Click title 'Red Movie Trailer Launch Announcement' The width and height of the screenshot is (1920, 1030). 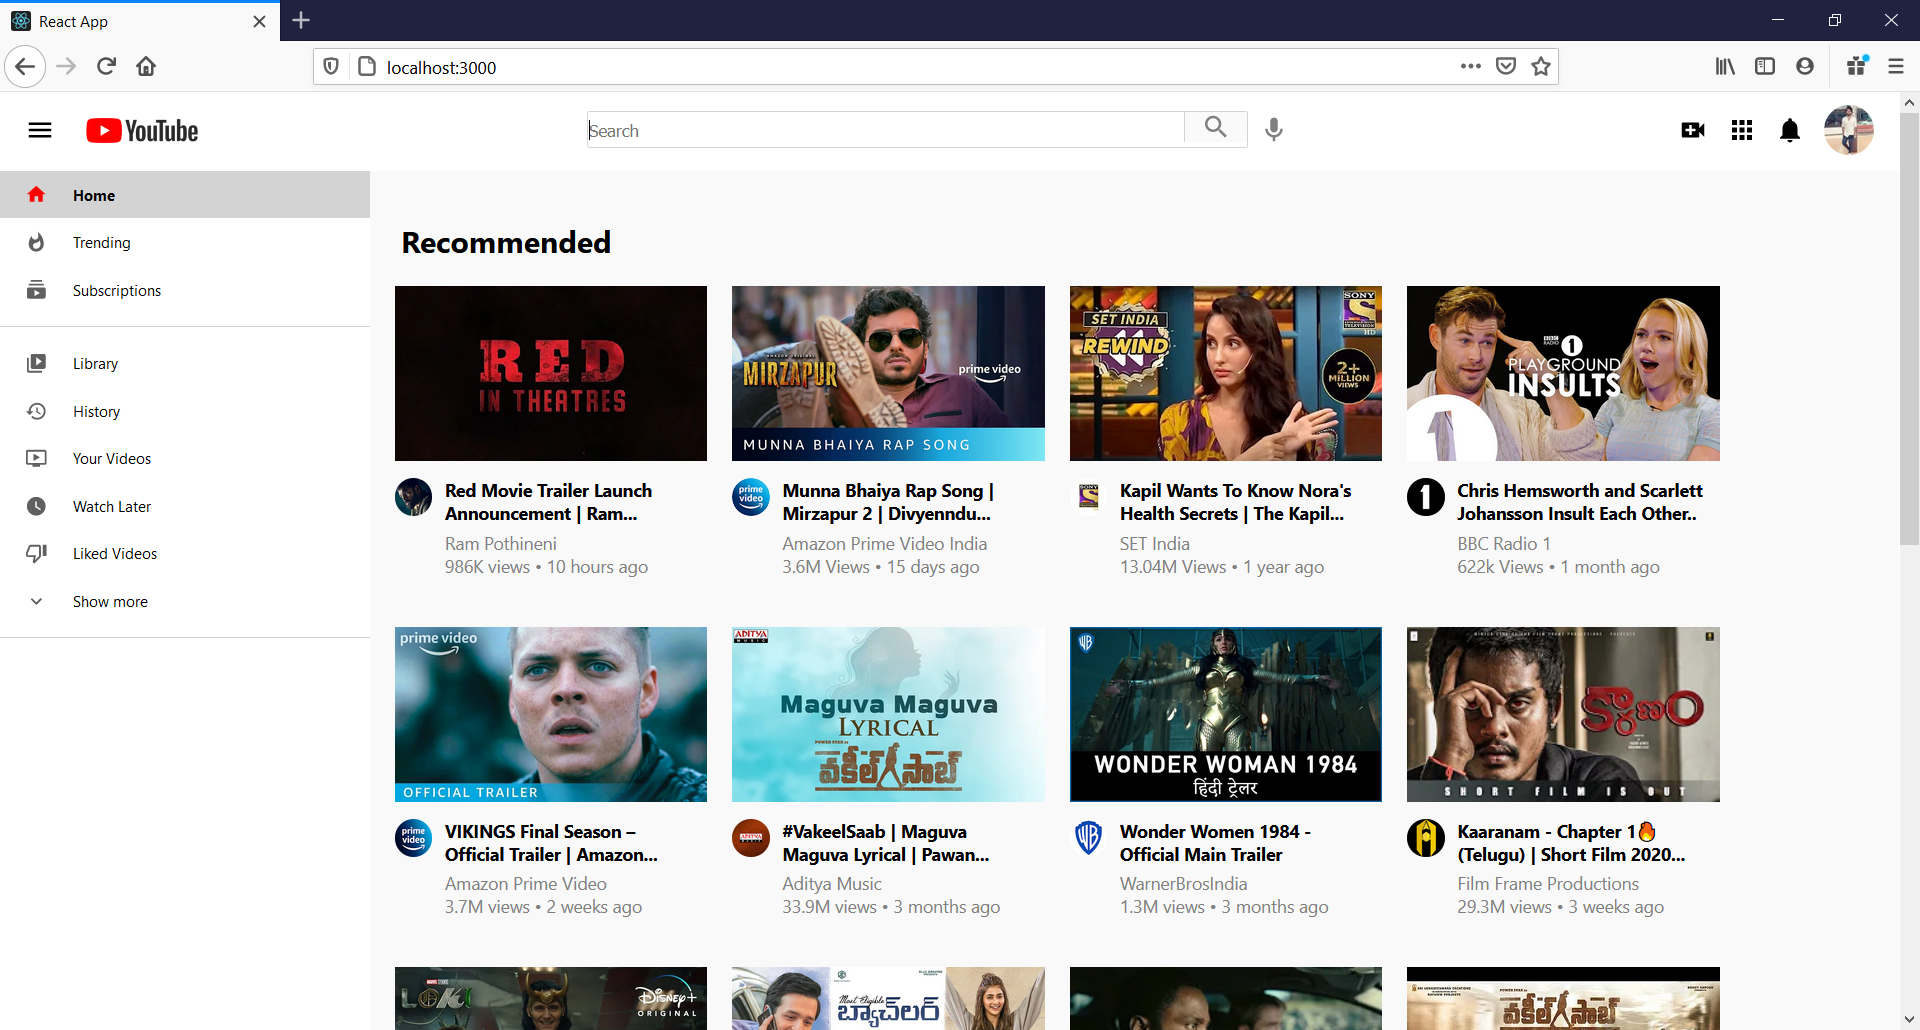pyautogui.click(x=548, y=502)
